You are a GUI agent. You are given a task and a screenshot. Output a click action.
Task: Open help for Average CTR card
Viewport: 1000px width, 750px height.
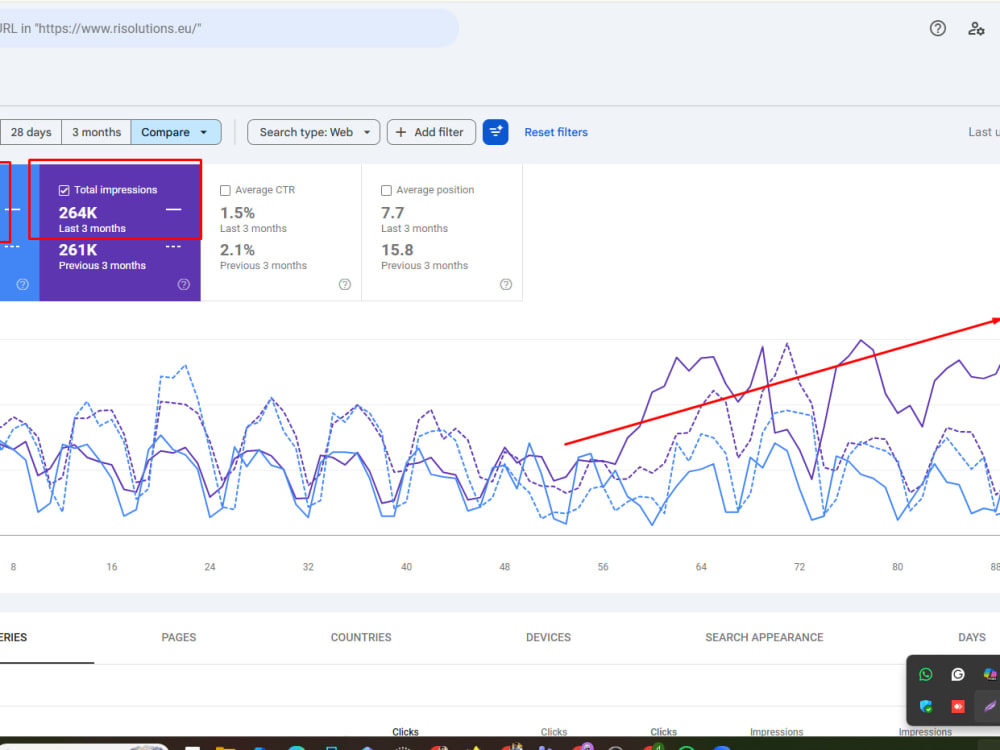pos(345,284)
